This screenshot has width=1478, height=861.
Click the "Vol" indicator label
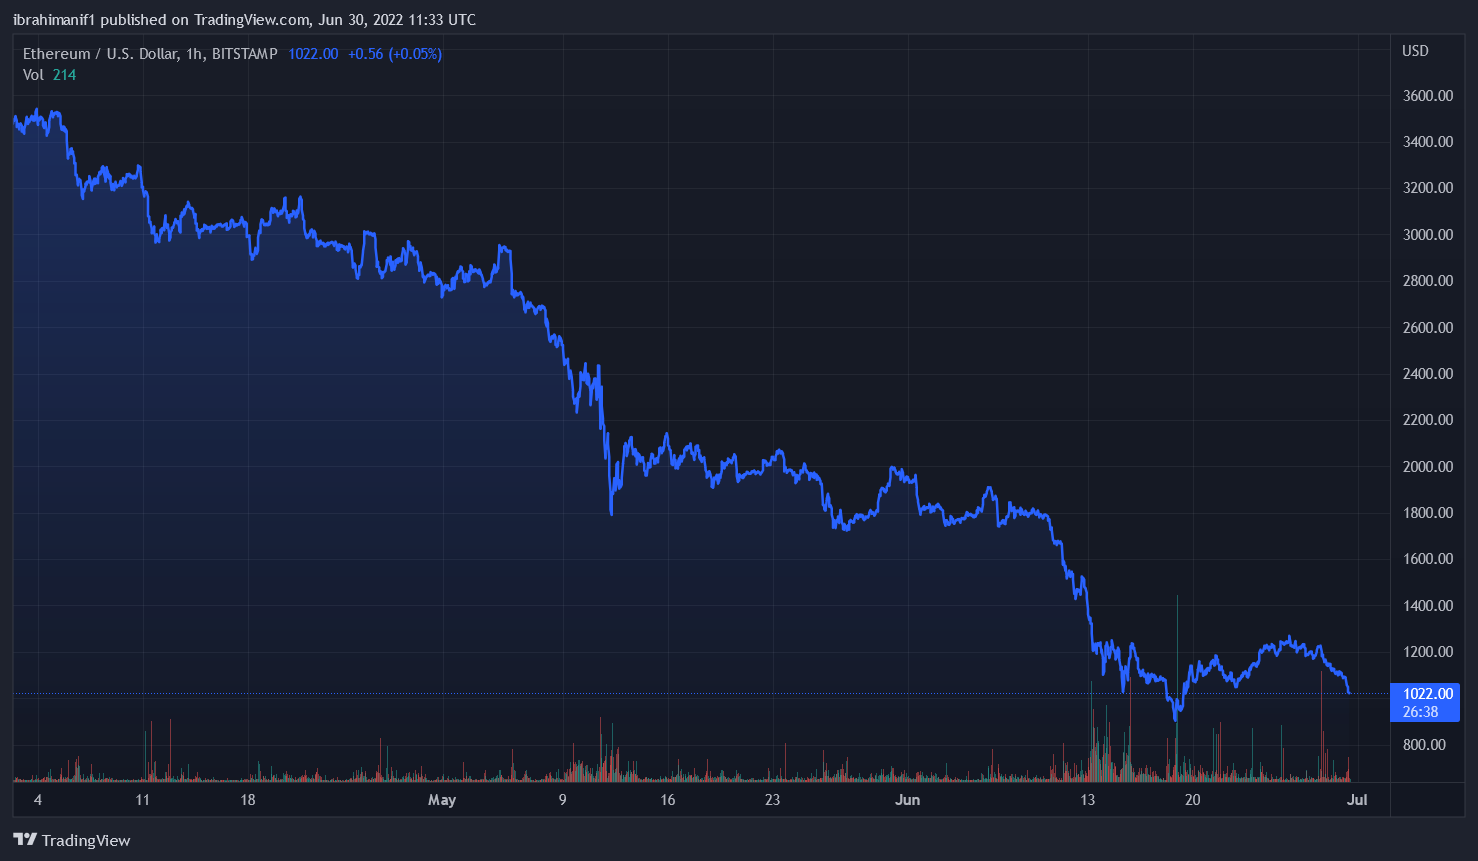click(33, 75)
